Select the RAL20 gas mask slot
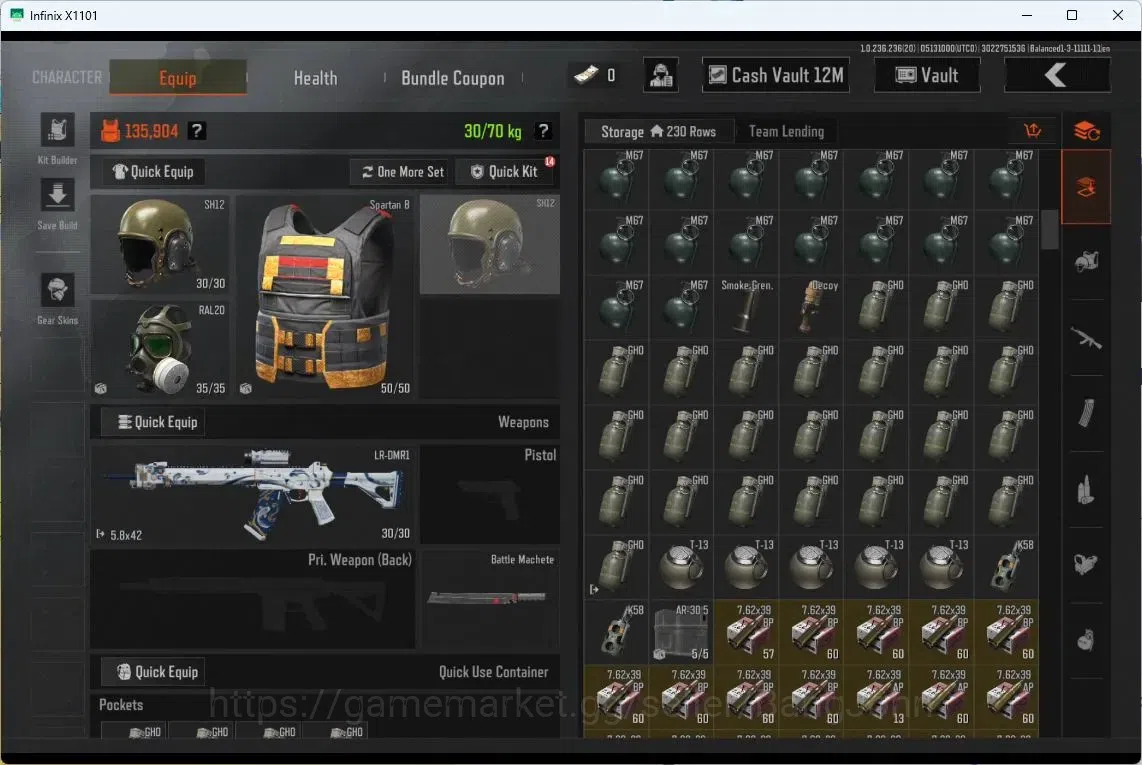Image resolution: width=1142 pixels, height=765 pixels. [160, 349]
